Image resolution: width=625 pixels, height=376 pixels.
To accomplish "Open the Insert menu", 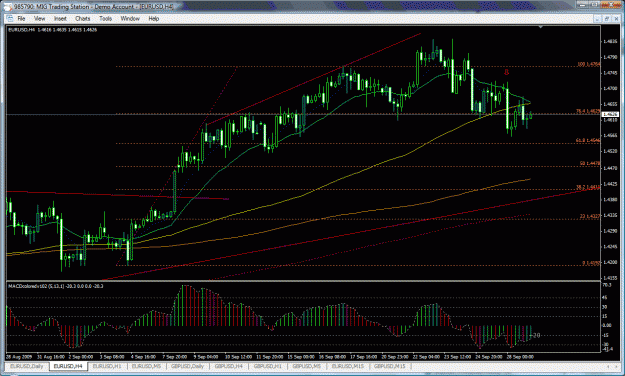I will 60,19.
